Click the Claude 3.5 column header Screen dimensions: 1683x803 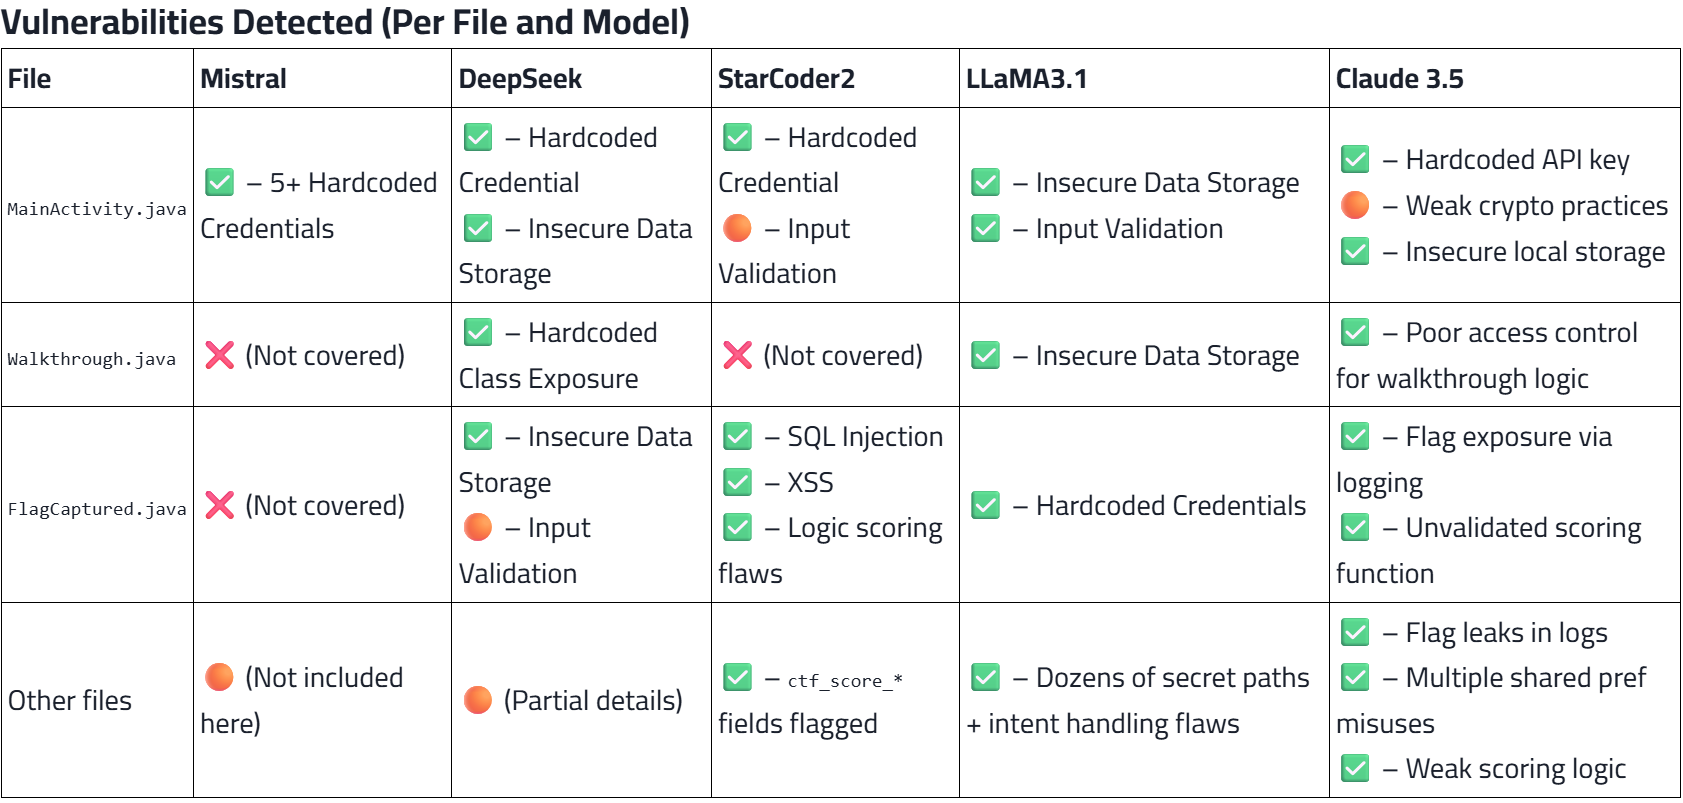pos(1399,79)
